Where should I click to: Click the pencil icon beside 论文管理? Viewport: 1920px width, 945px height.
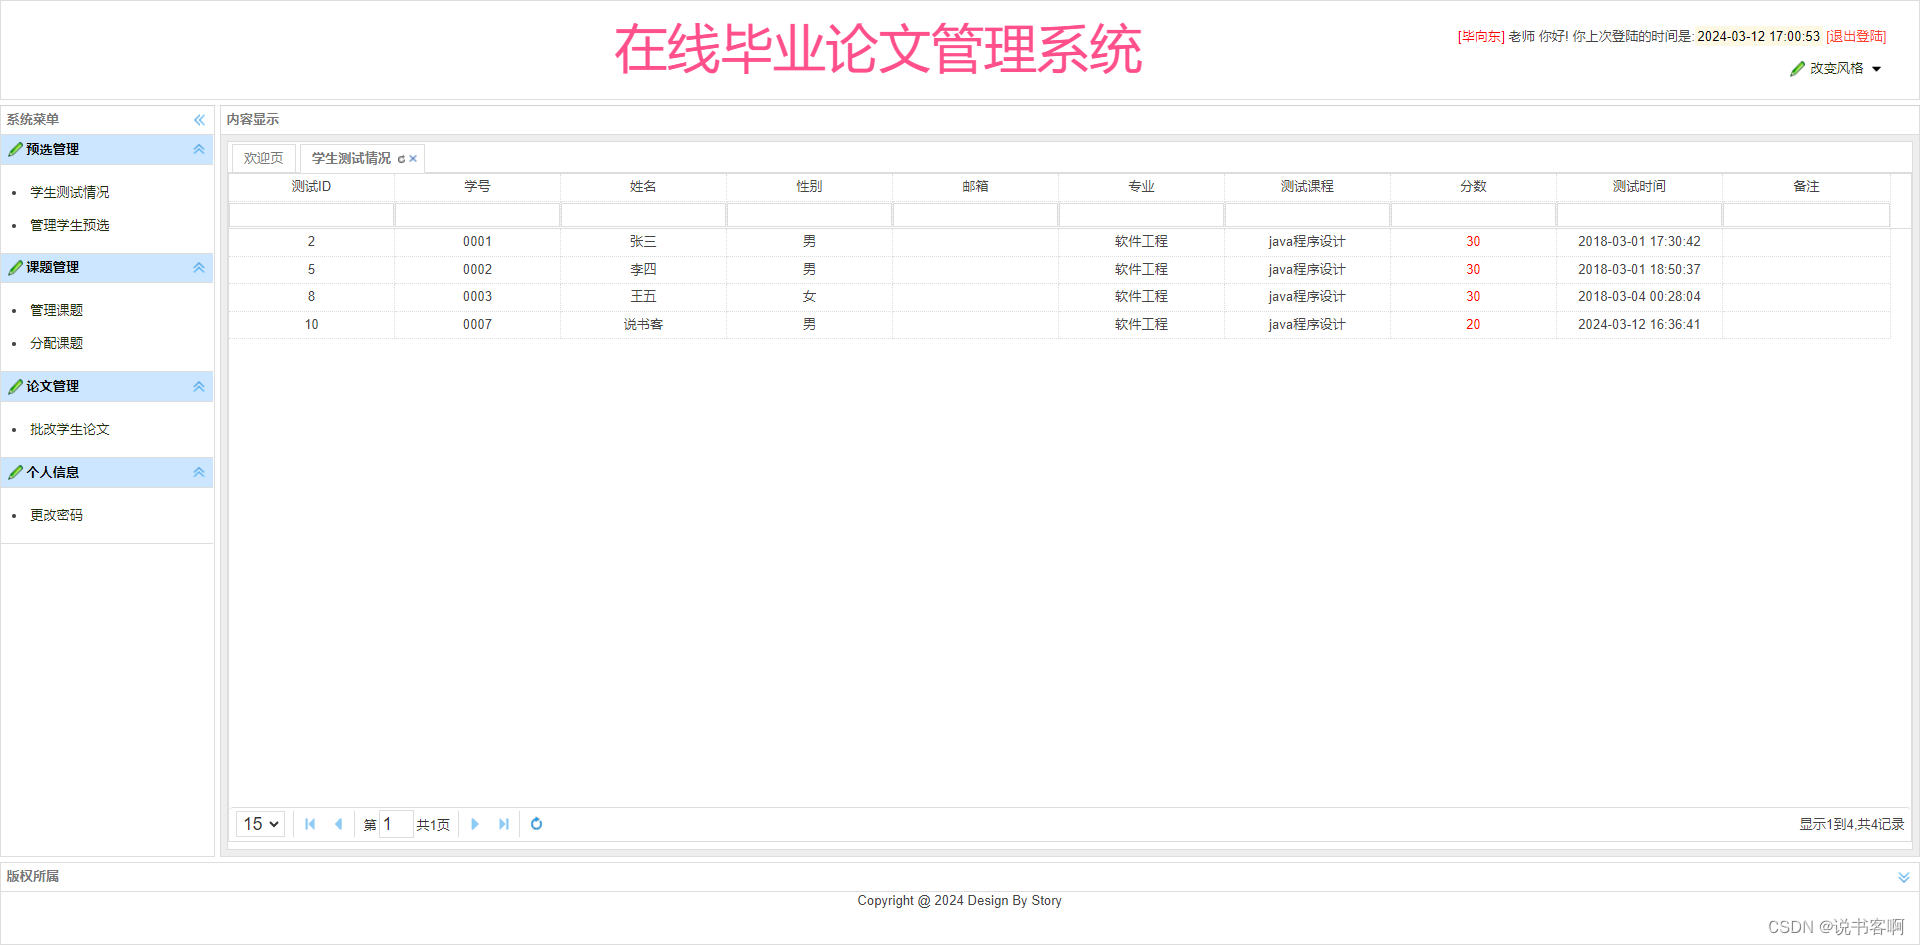pyautogui.click(x=15, y=386)
